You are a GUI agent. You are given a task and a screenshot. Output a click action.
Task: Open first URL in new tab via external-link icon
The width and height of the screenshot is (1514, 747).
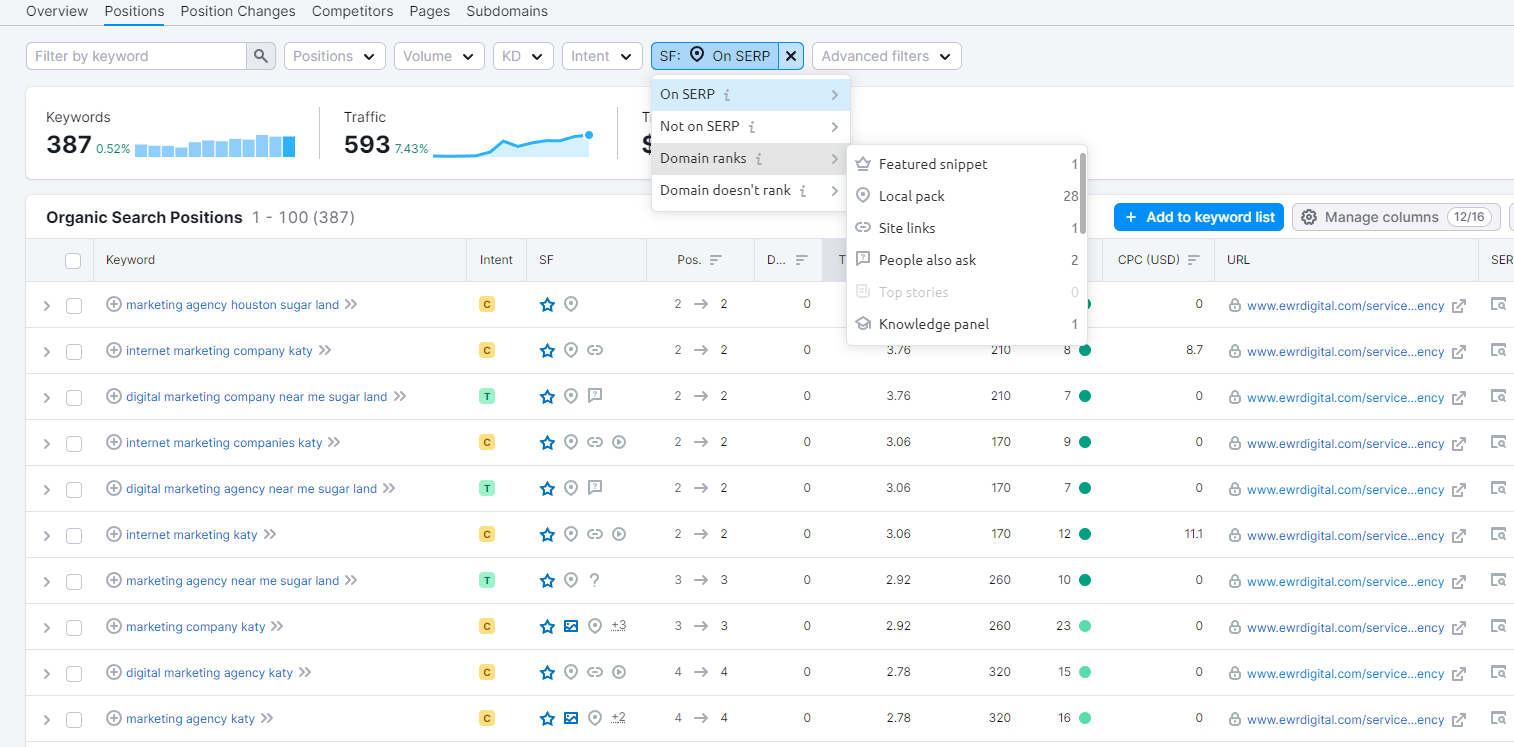1459,304
